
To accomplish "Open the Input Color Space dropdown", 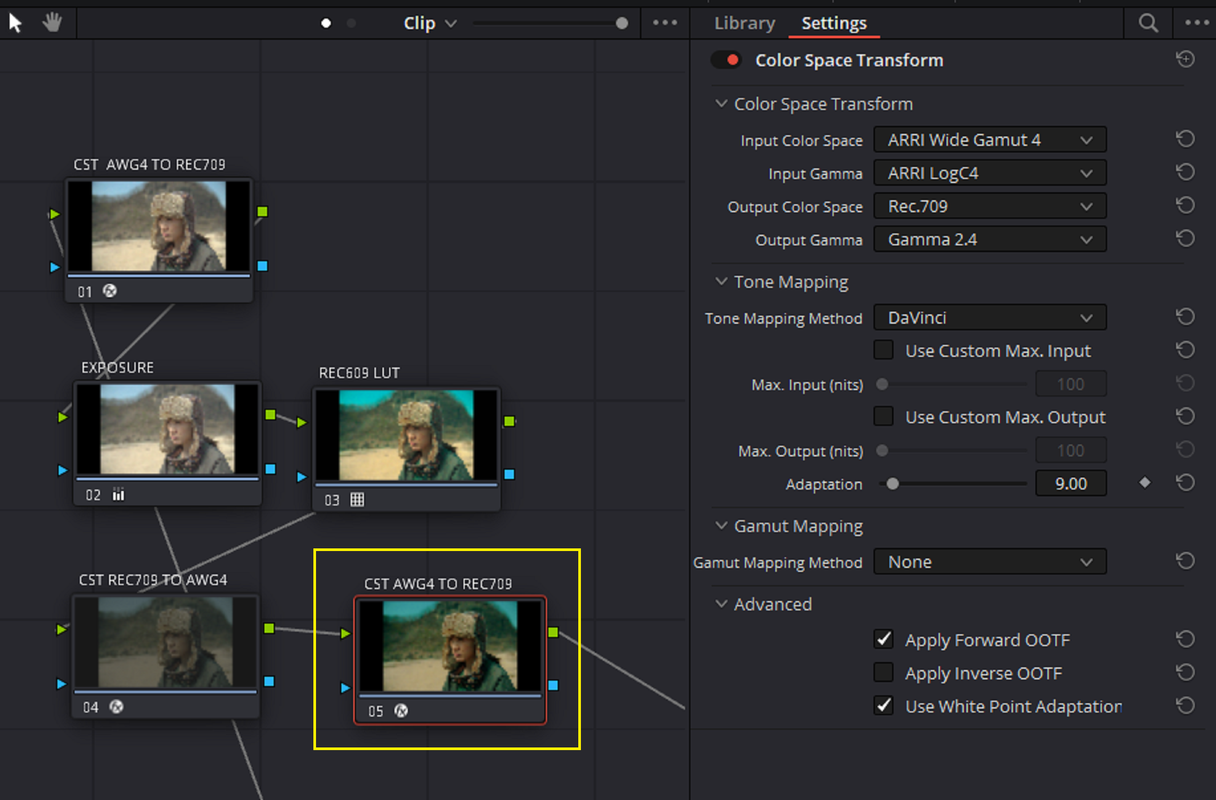I will 990,140.
